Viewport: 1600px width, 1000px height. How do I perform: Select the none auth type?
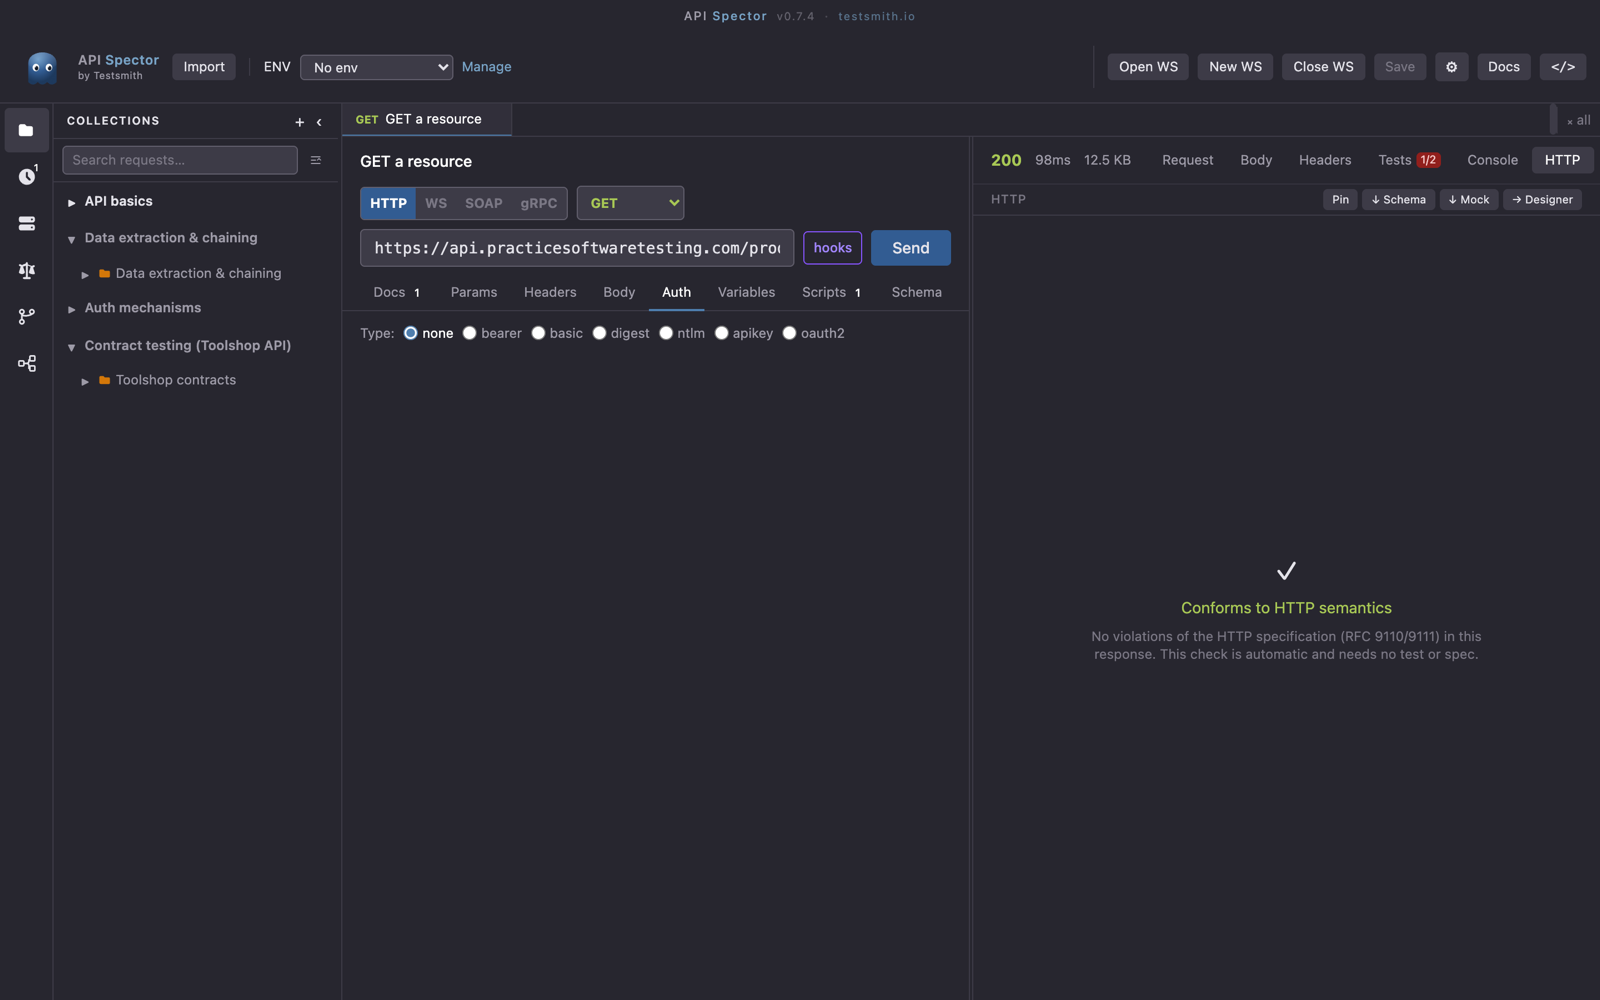tap(410, 333)
